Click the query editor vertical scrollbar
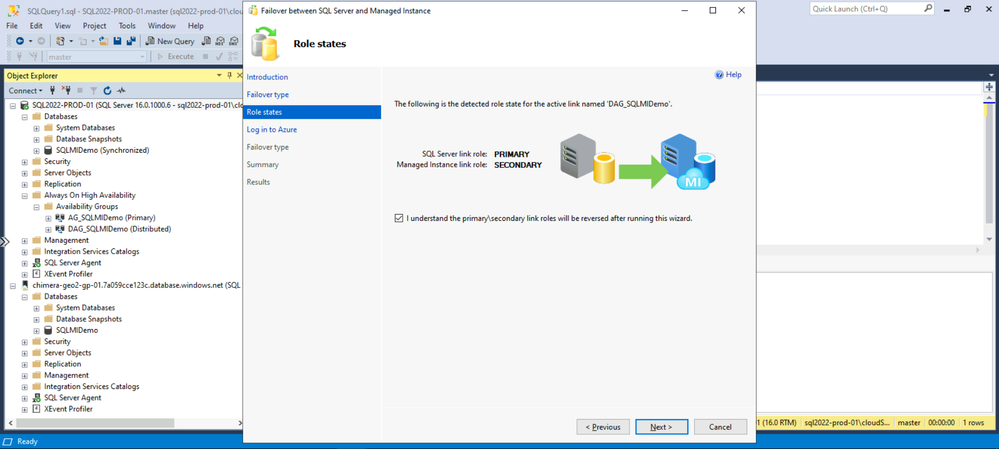The width and height of the screenshot is (999, 449). (989, 162)
